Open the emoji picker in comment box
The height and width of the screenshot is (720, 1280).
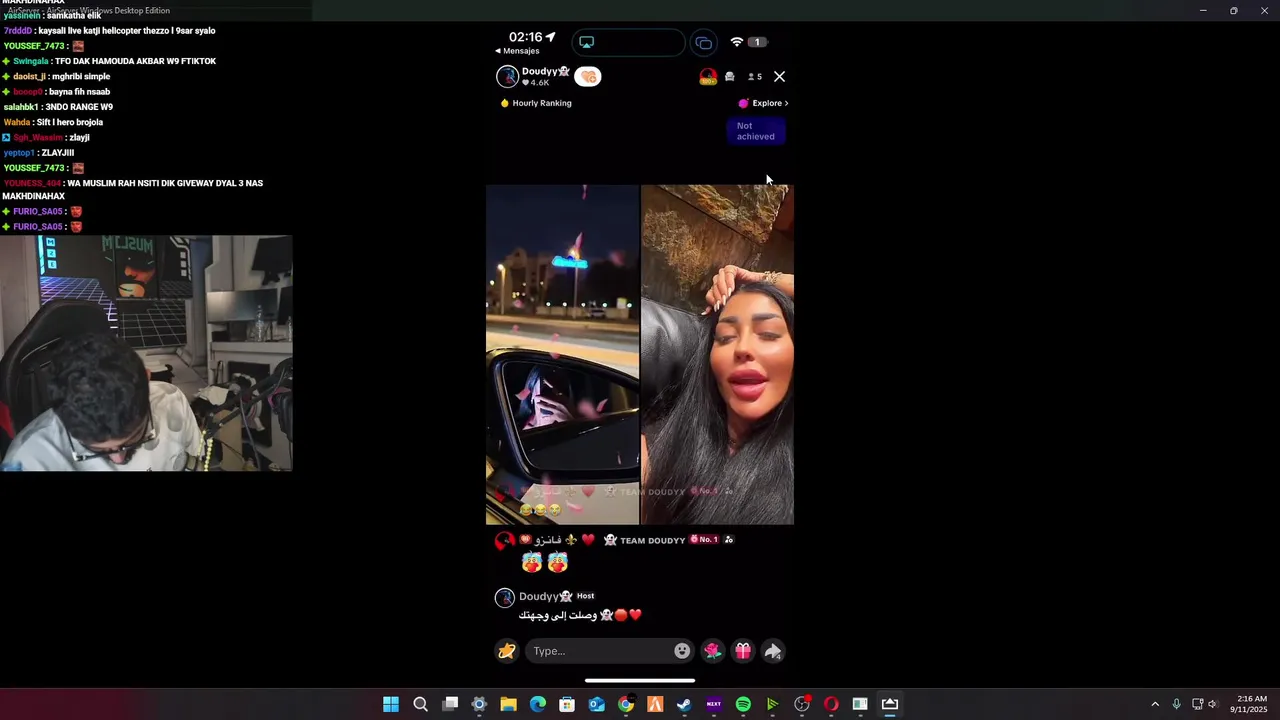[682, 651]
